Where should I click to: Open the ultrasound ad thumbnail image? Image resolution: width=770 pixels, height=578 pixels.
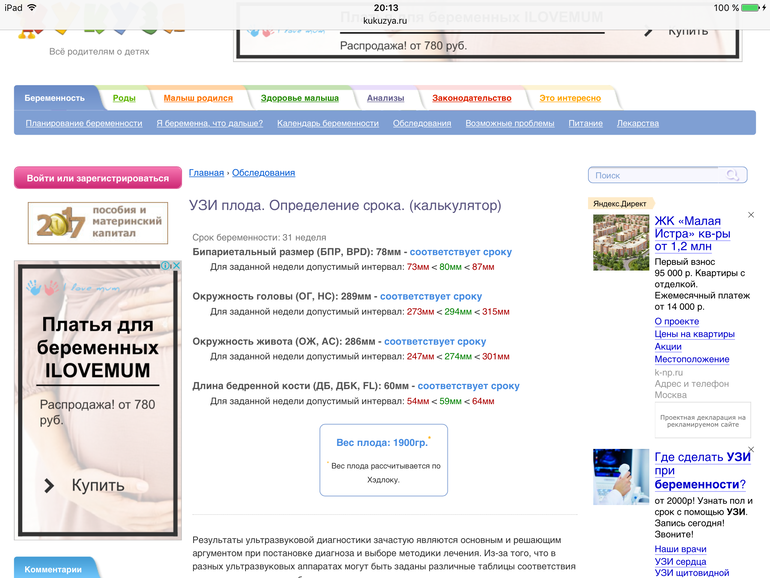(x=620, y=477)
